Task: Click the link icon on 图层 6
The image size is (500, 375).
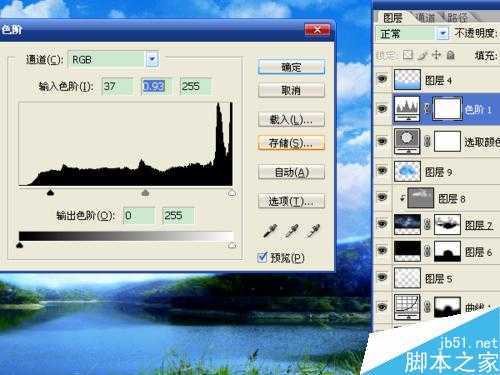Action: pos(427,251)
